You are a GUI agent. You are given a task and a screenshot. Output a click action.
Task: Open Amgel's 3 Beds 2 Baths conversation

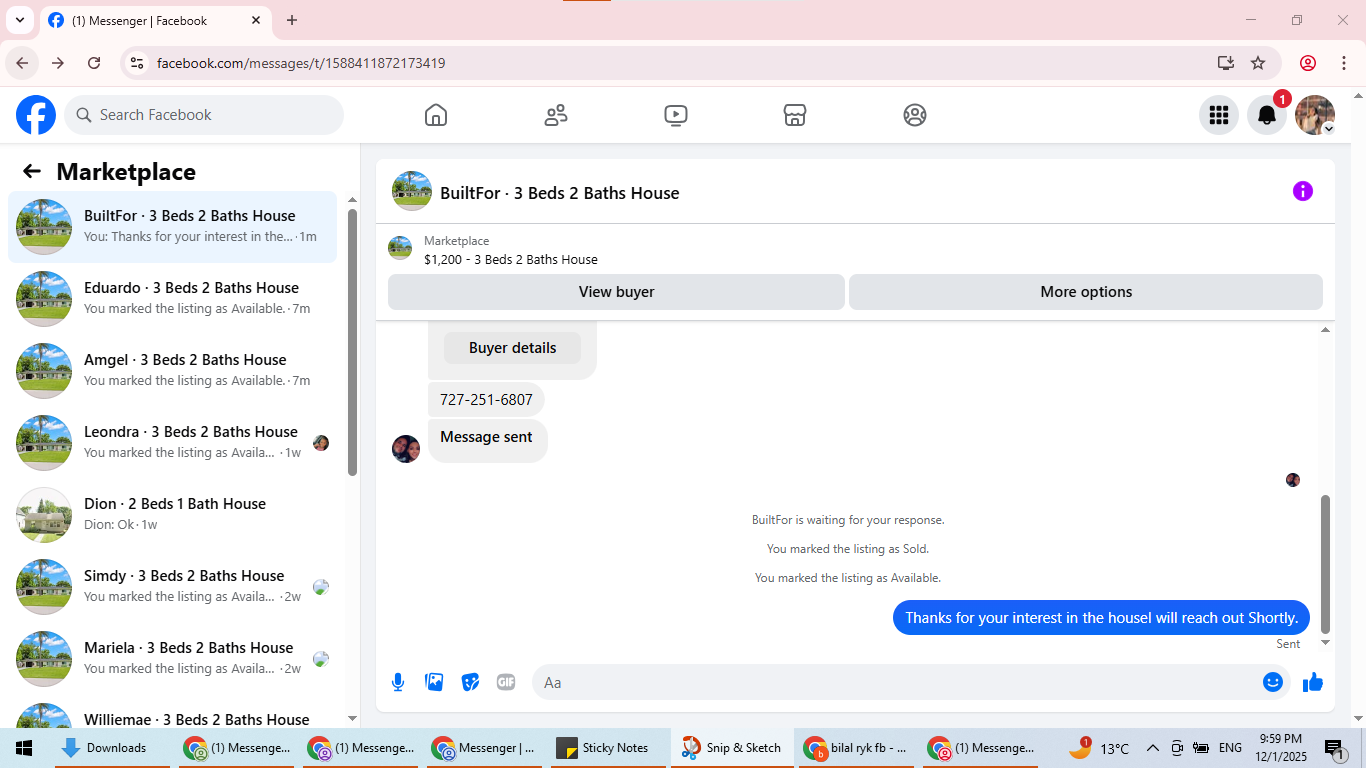(173, 371)
